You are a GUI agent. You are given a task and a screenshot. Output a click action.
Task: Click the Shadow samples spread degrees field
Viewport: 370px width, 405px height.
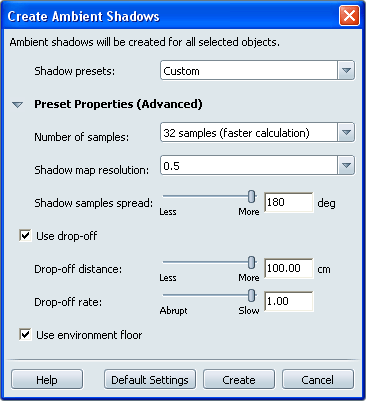289,202
